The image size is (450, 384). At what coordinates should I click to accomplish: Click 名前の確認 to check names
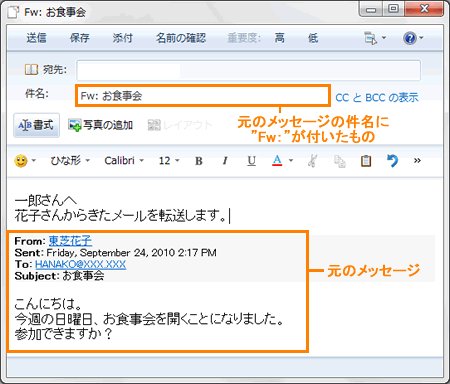point(181,38)
